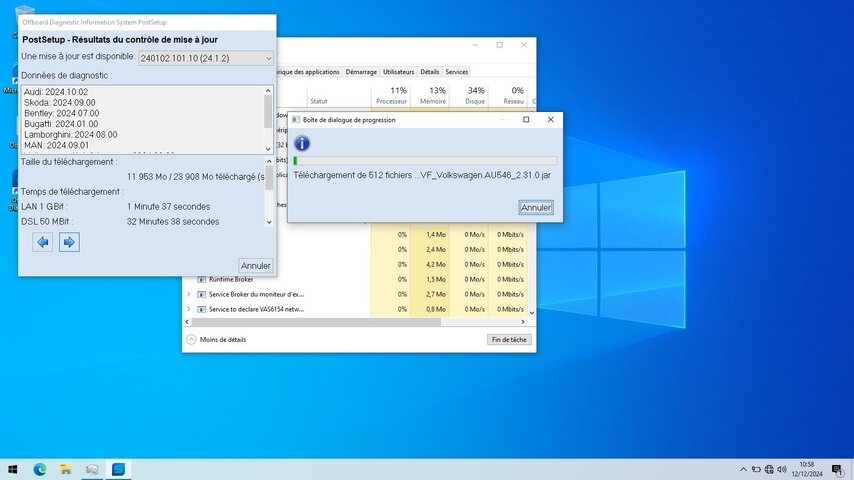Select the Audi: 2024.10.02 line
The image size is (854, 480).
coord(56,92)
